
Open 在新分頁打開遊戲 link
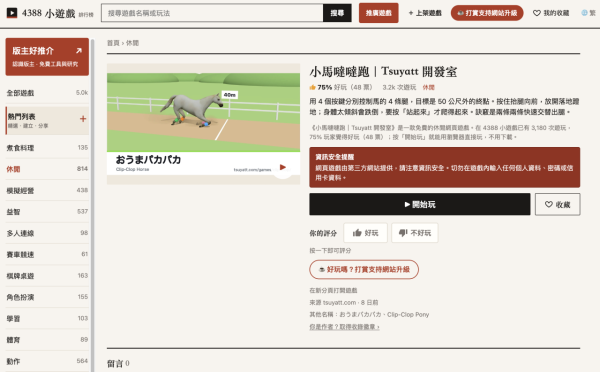[333, 290]
